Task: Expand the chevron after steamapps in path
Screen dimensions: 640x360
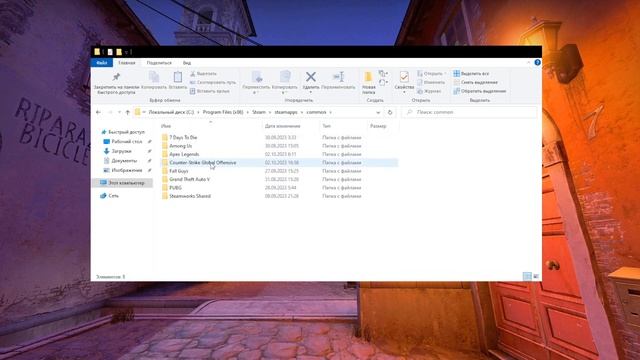Action: point(302,112)
